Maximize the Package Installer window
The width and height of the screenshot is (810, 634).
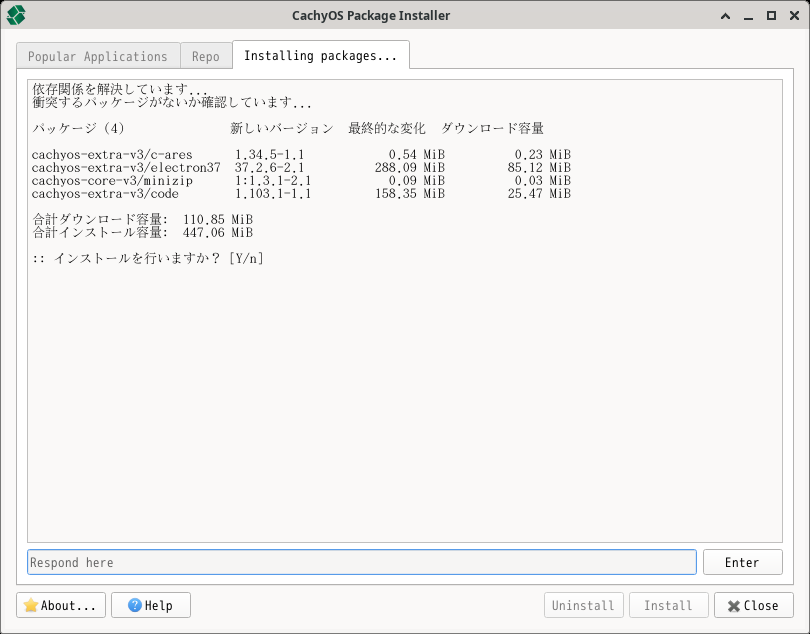click(x=771, y=16)
